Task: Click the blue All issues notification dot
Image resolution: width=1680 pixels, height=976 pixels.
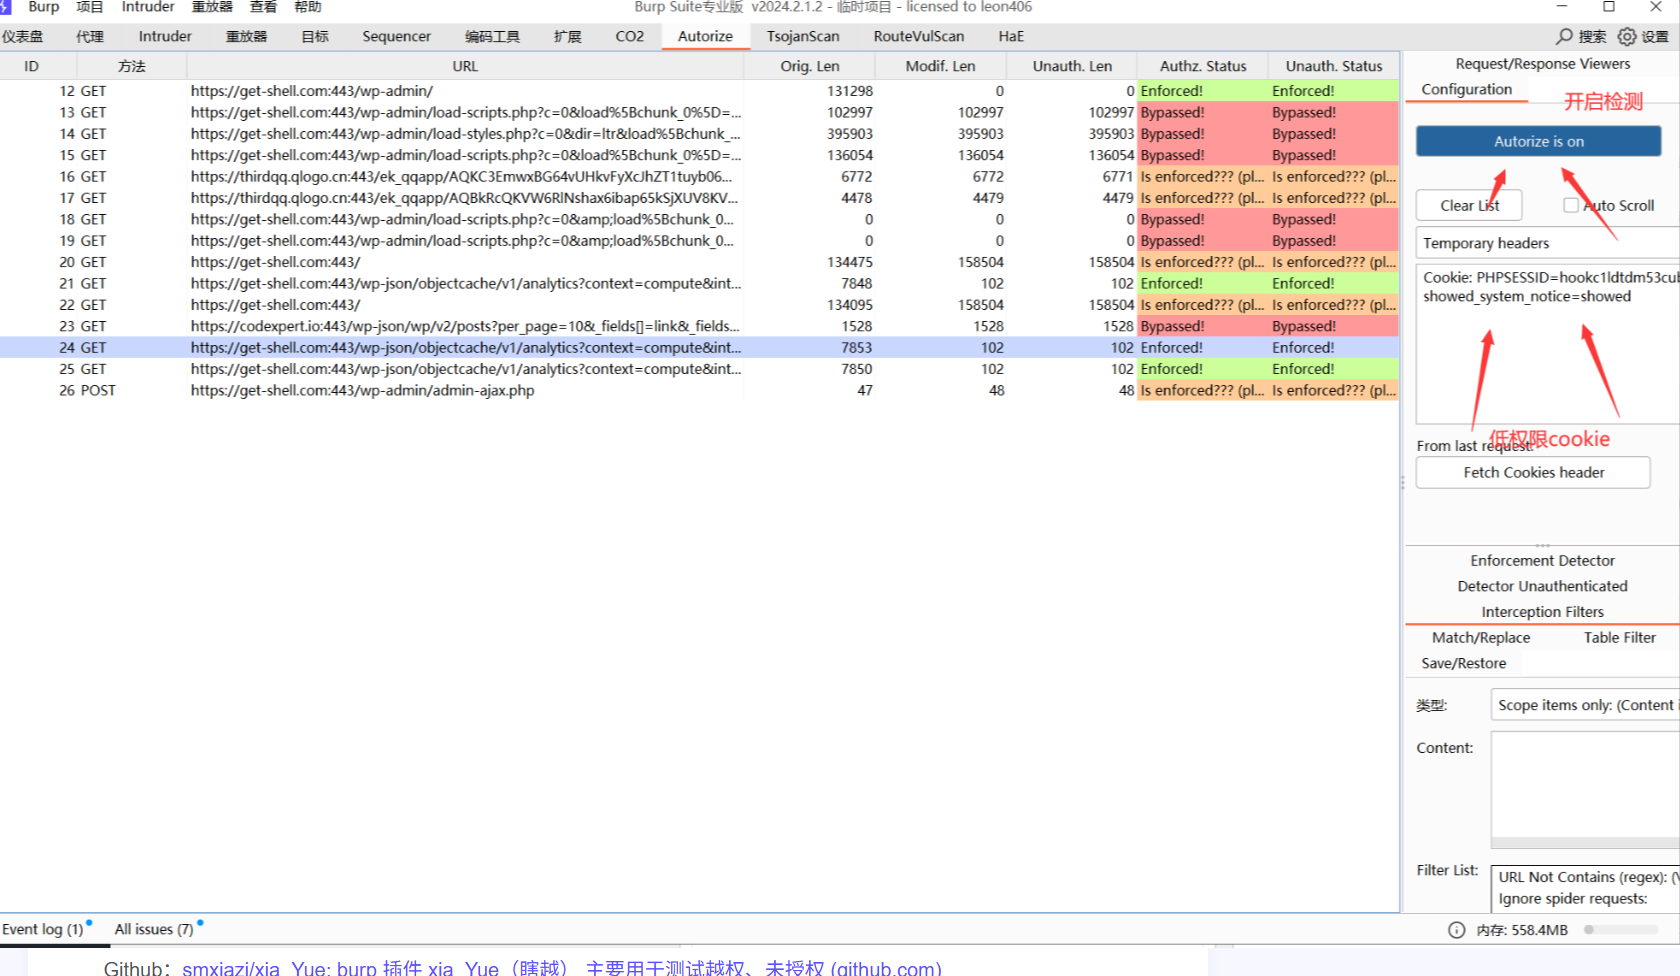Action: [200, 922]
